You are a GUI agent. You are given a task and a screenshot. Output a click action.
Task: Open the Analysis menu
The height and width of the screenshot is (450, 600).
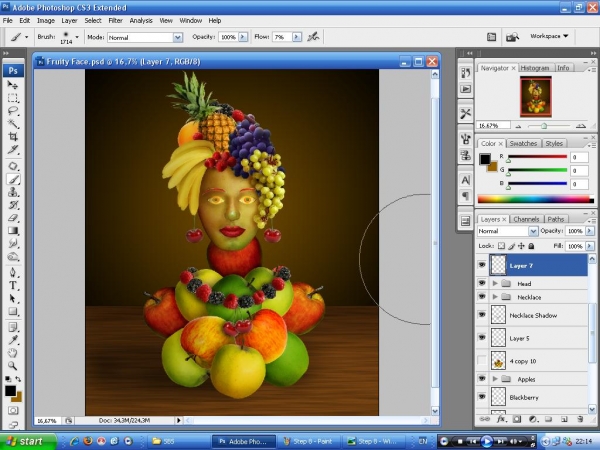coord(141,21)
